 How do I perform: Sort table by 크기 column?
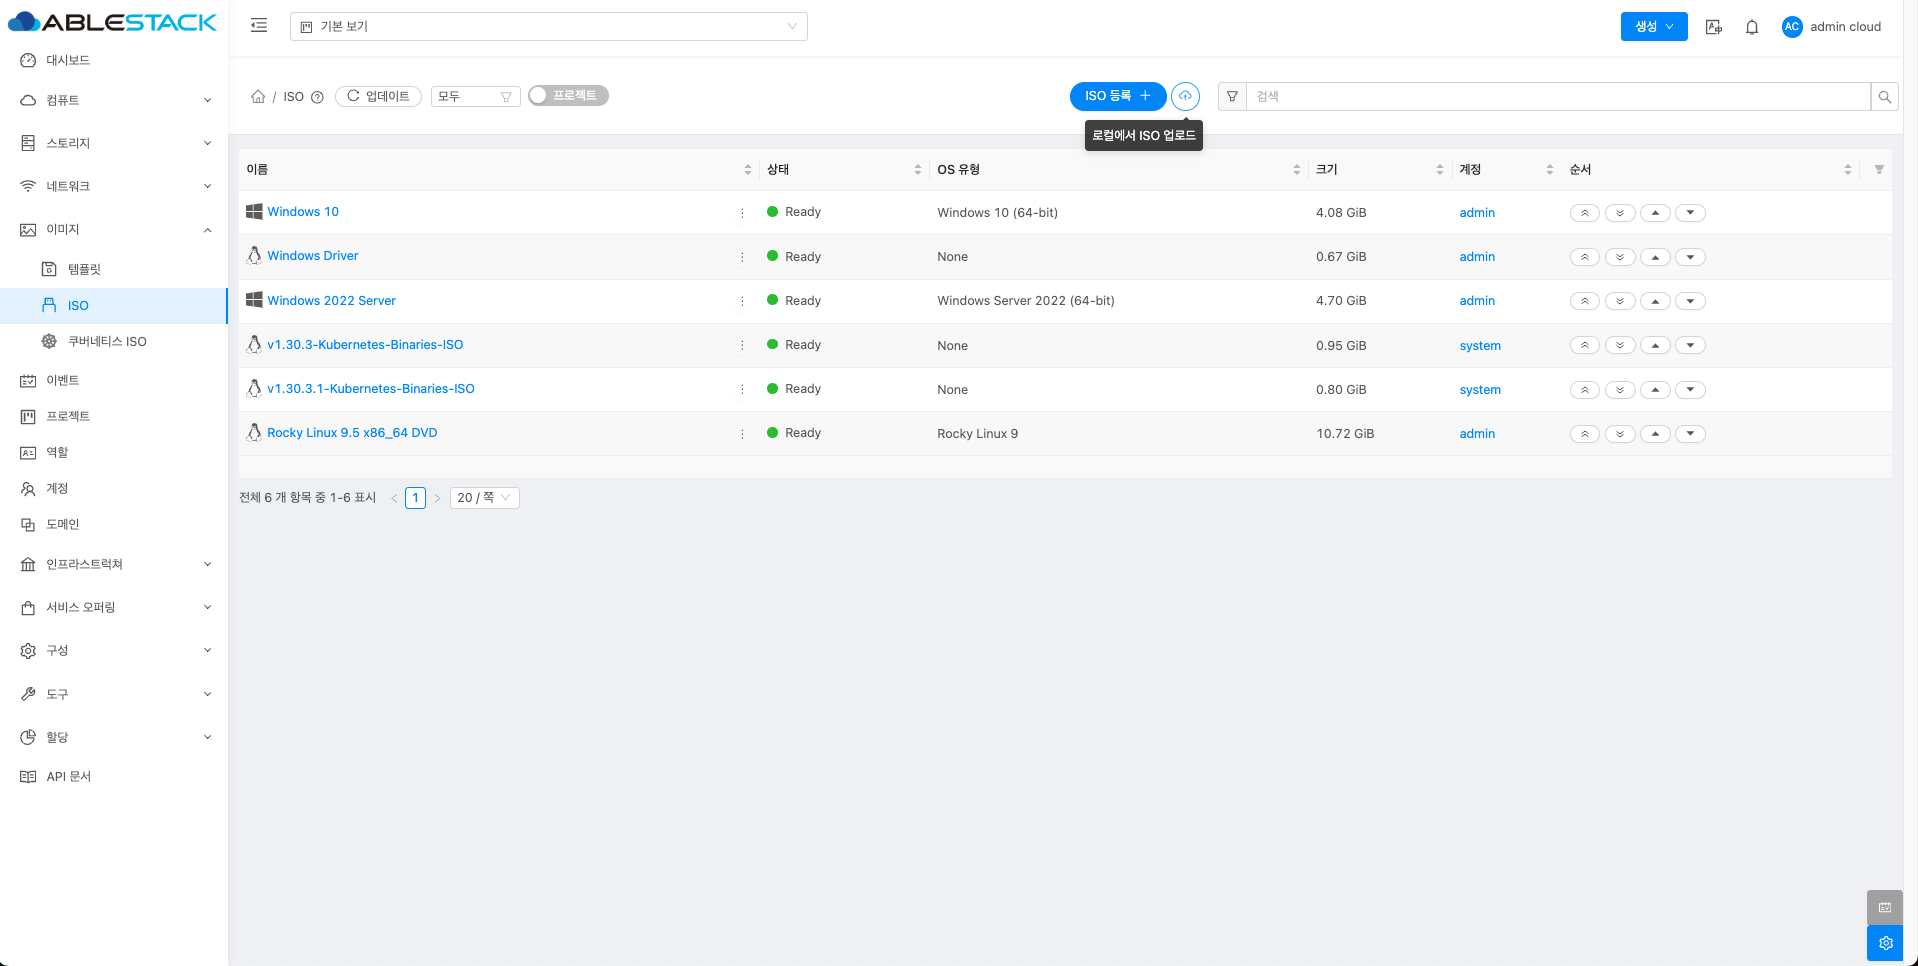pyautogui.click(x=1439, y=170)
